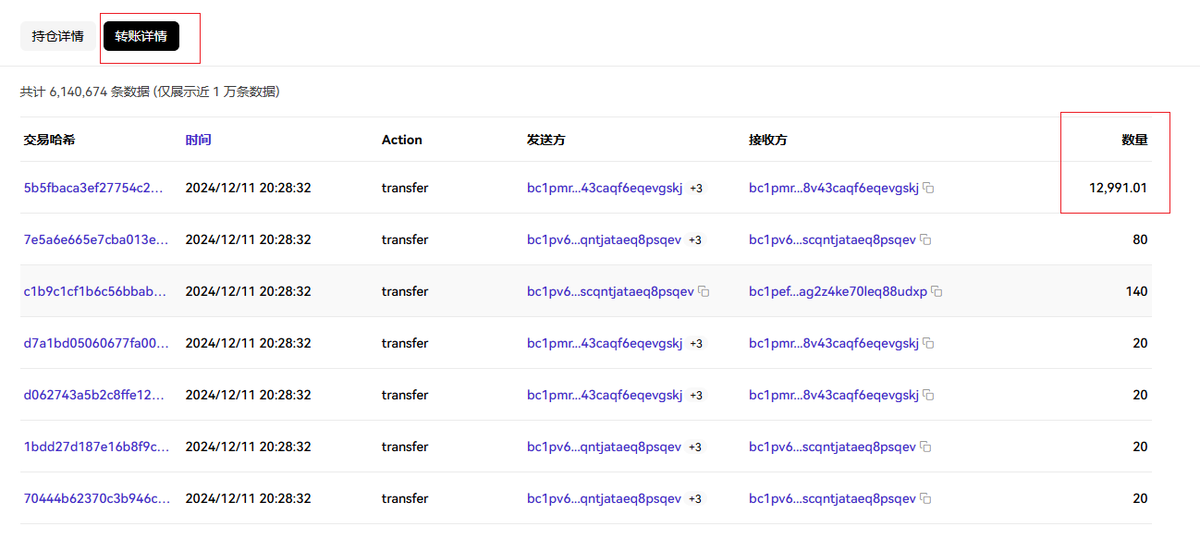Expand the +3 senders in the 7e5a6e665e7cba013e row
This screenshot has height=539, width=1200.
[x=695, y=240]
